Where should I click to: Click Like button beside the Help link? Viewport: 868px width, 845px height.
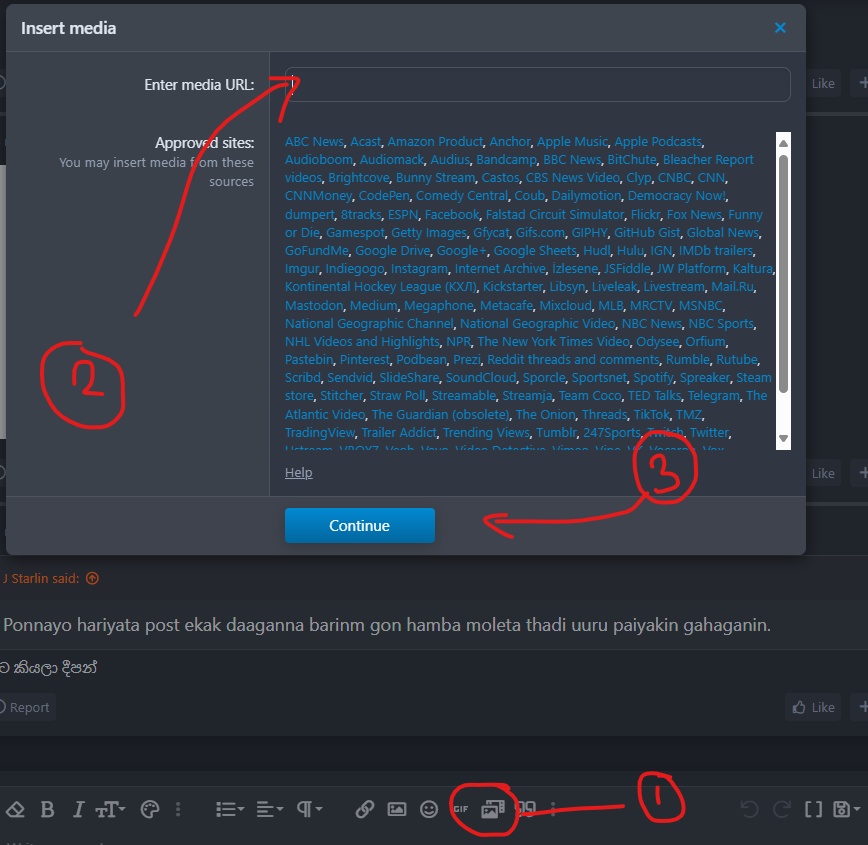pyautogui.click(x=823, y=473)
